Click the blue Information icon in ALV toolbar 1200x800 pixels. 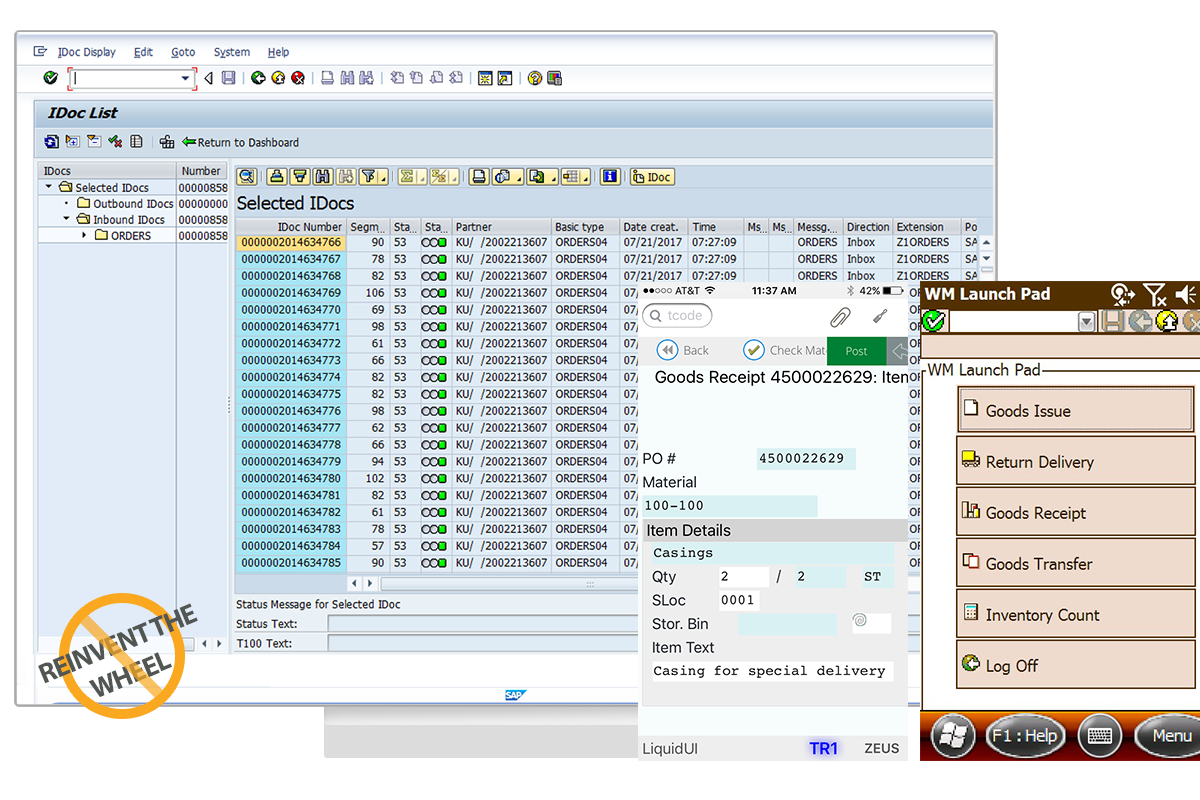[x=609, y=177]
